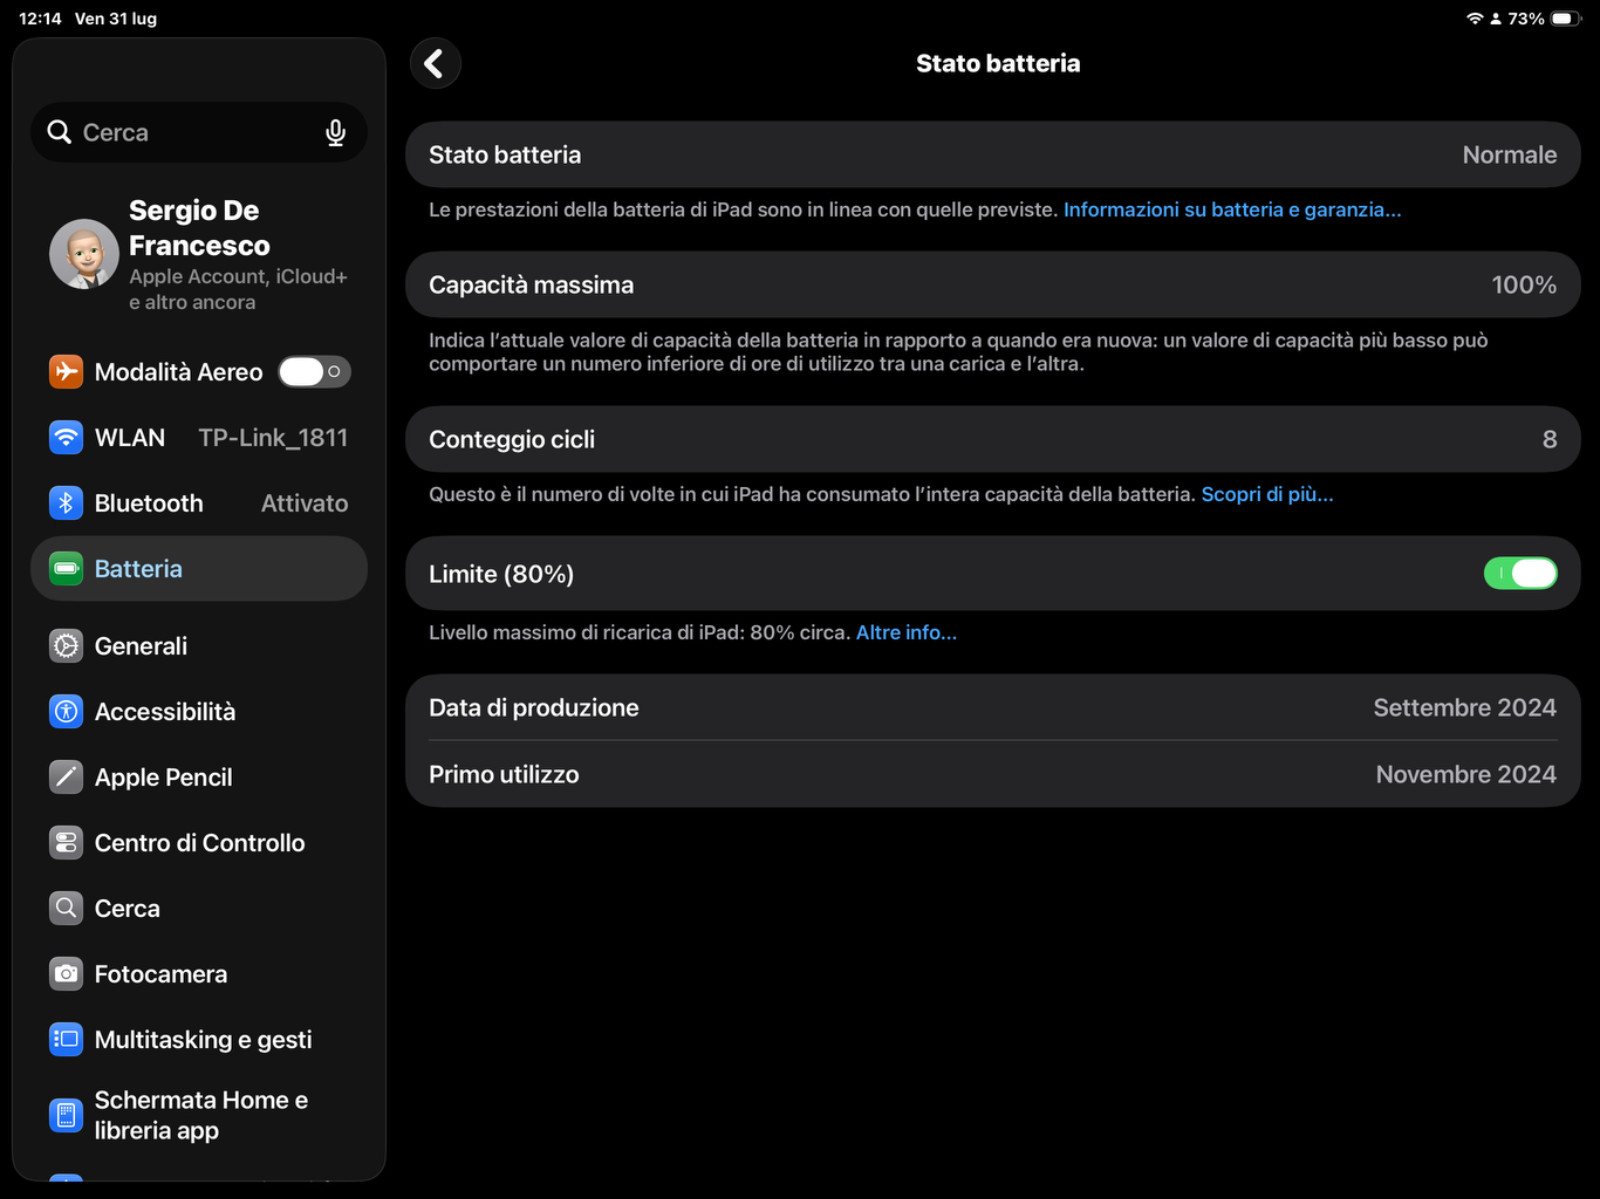The width and height of the screenshot is (1600, 1199).
Task: Tap the Apple Pencil icon
Action: pos(66,777)
